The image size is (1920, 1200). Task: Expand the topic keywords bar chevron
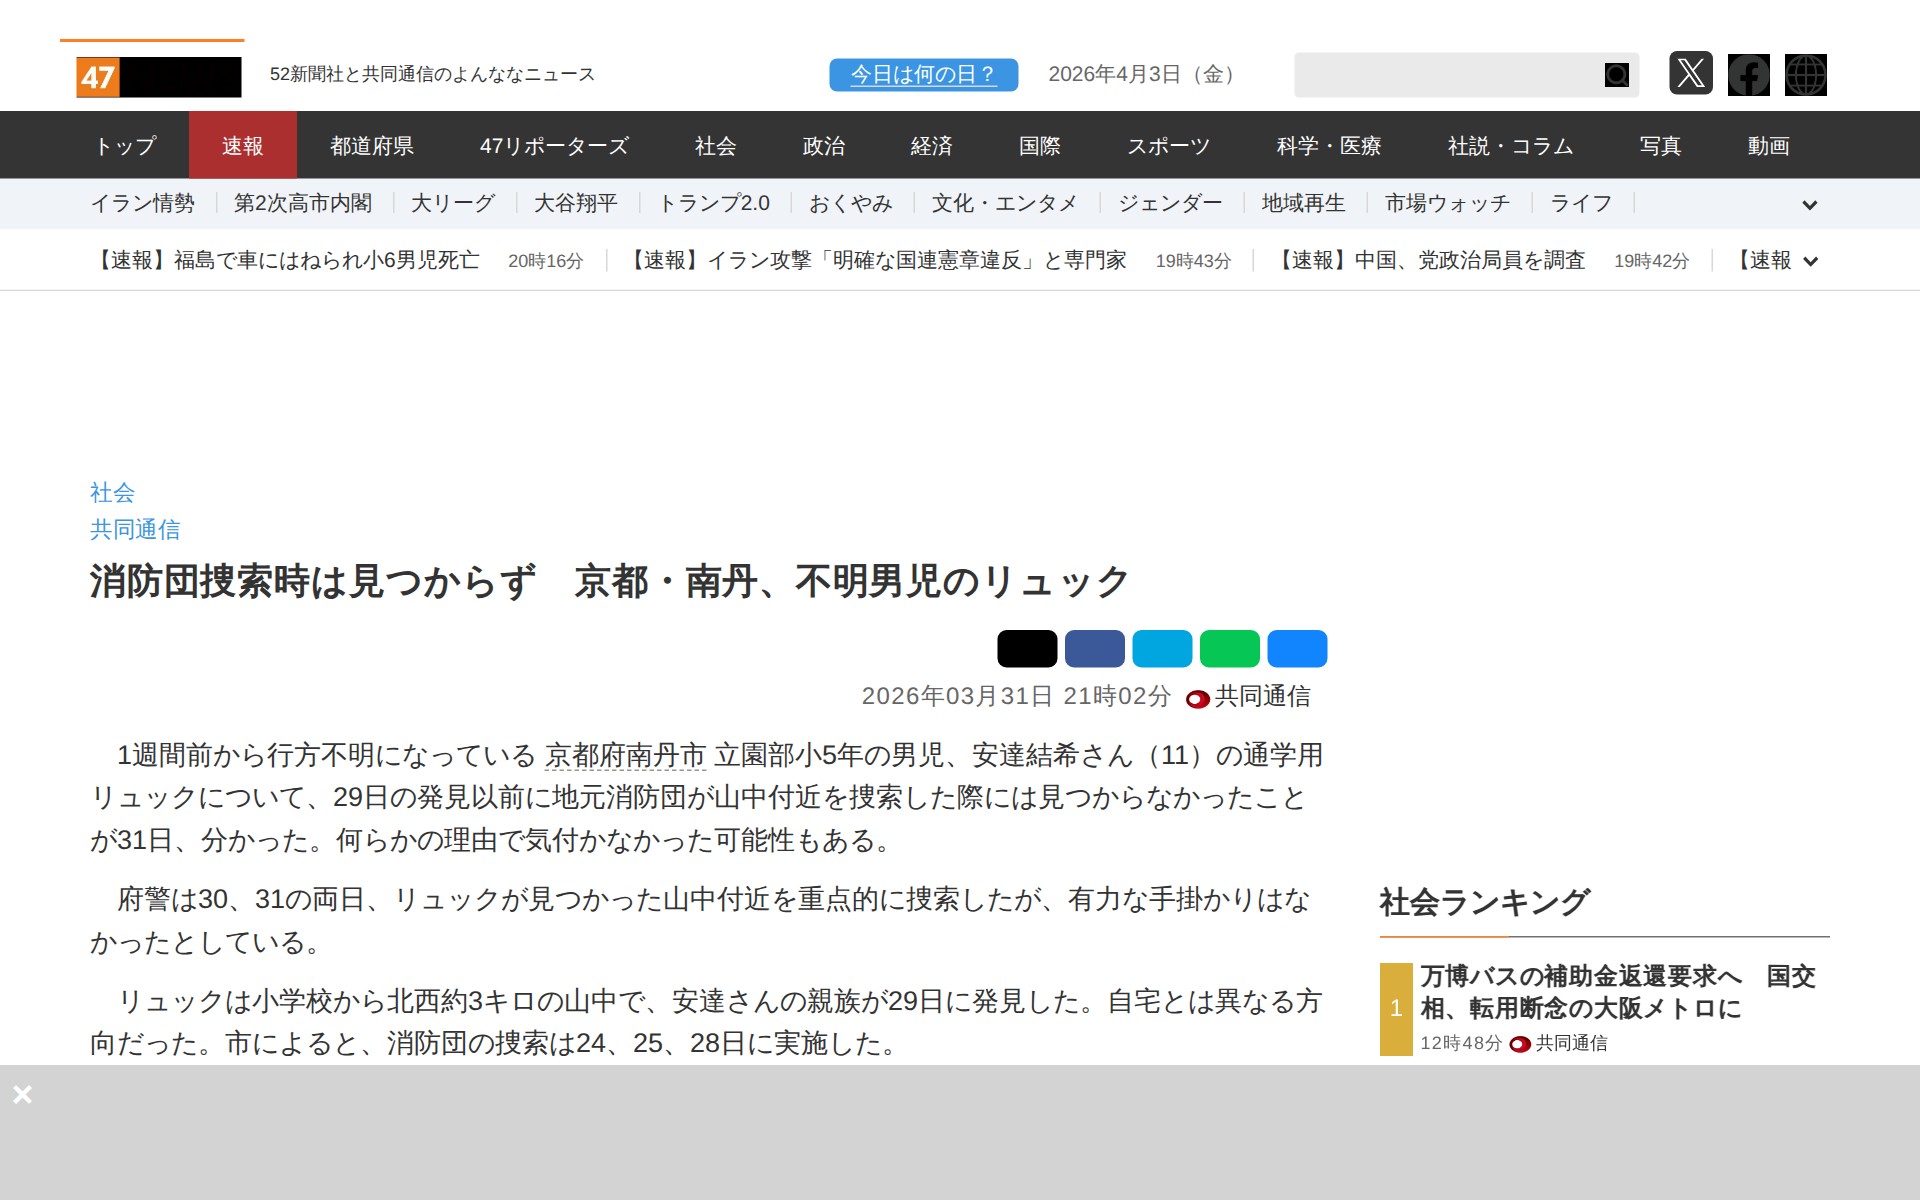click(1809, 205)
